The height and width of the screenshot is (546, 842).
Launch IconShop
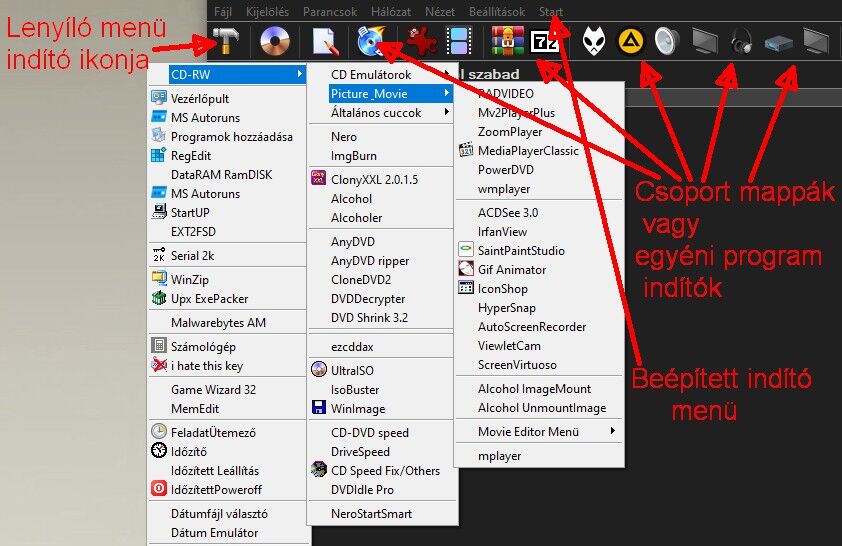point(539,289)
